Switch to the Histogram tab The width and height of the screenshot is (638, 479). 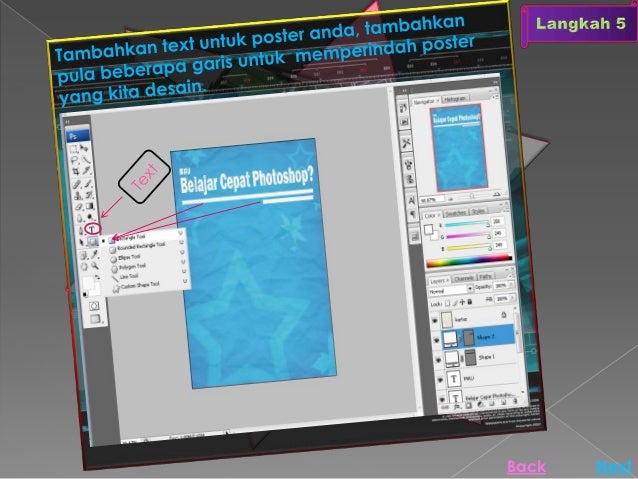coord(455,99)
